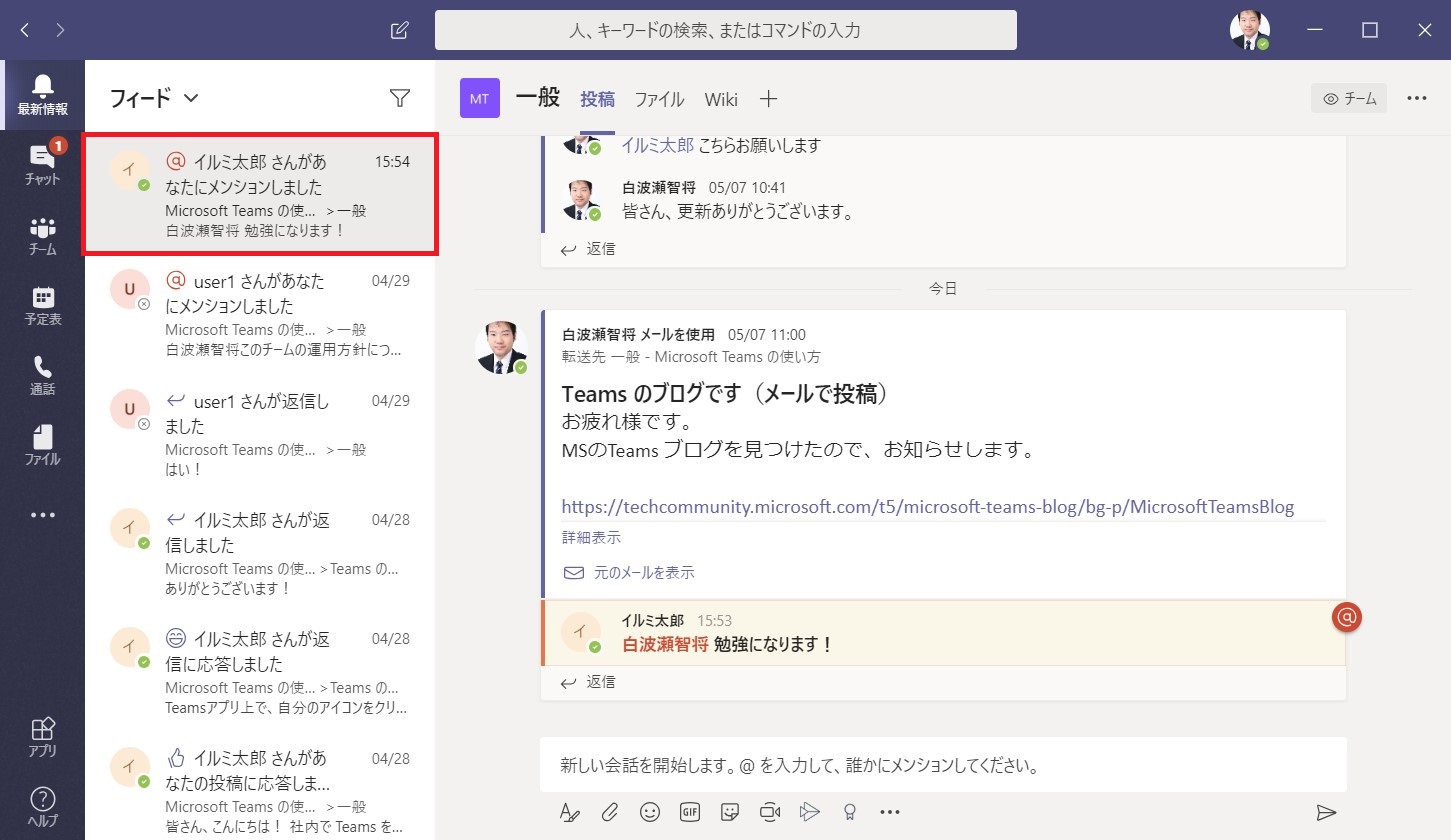Open the イルミ太郎 返信に応答しました feed item
Image resolution: width=1451 pixels, height=840 pixels.
[260, 672]
